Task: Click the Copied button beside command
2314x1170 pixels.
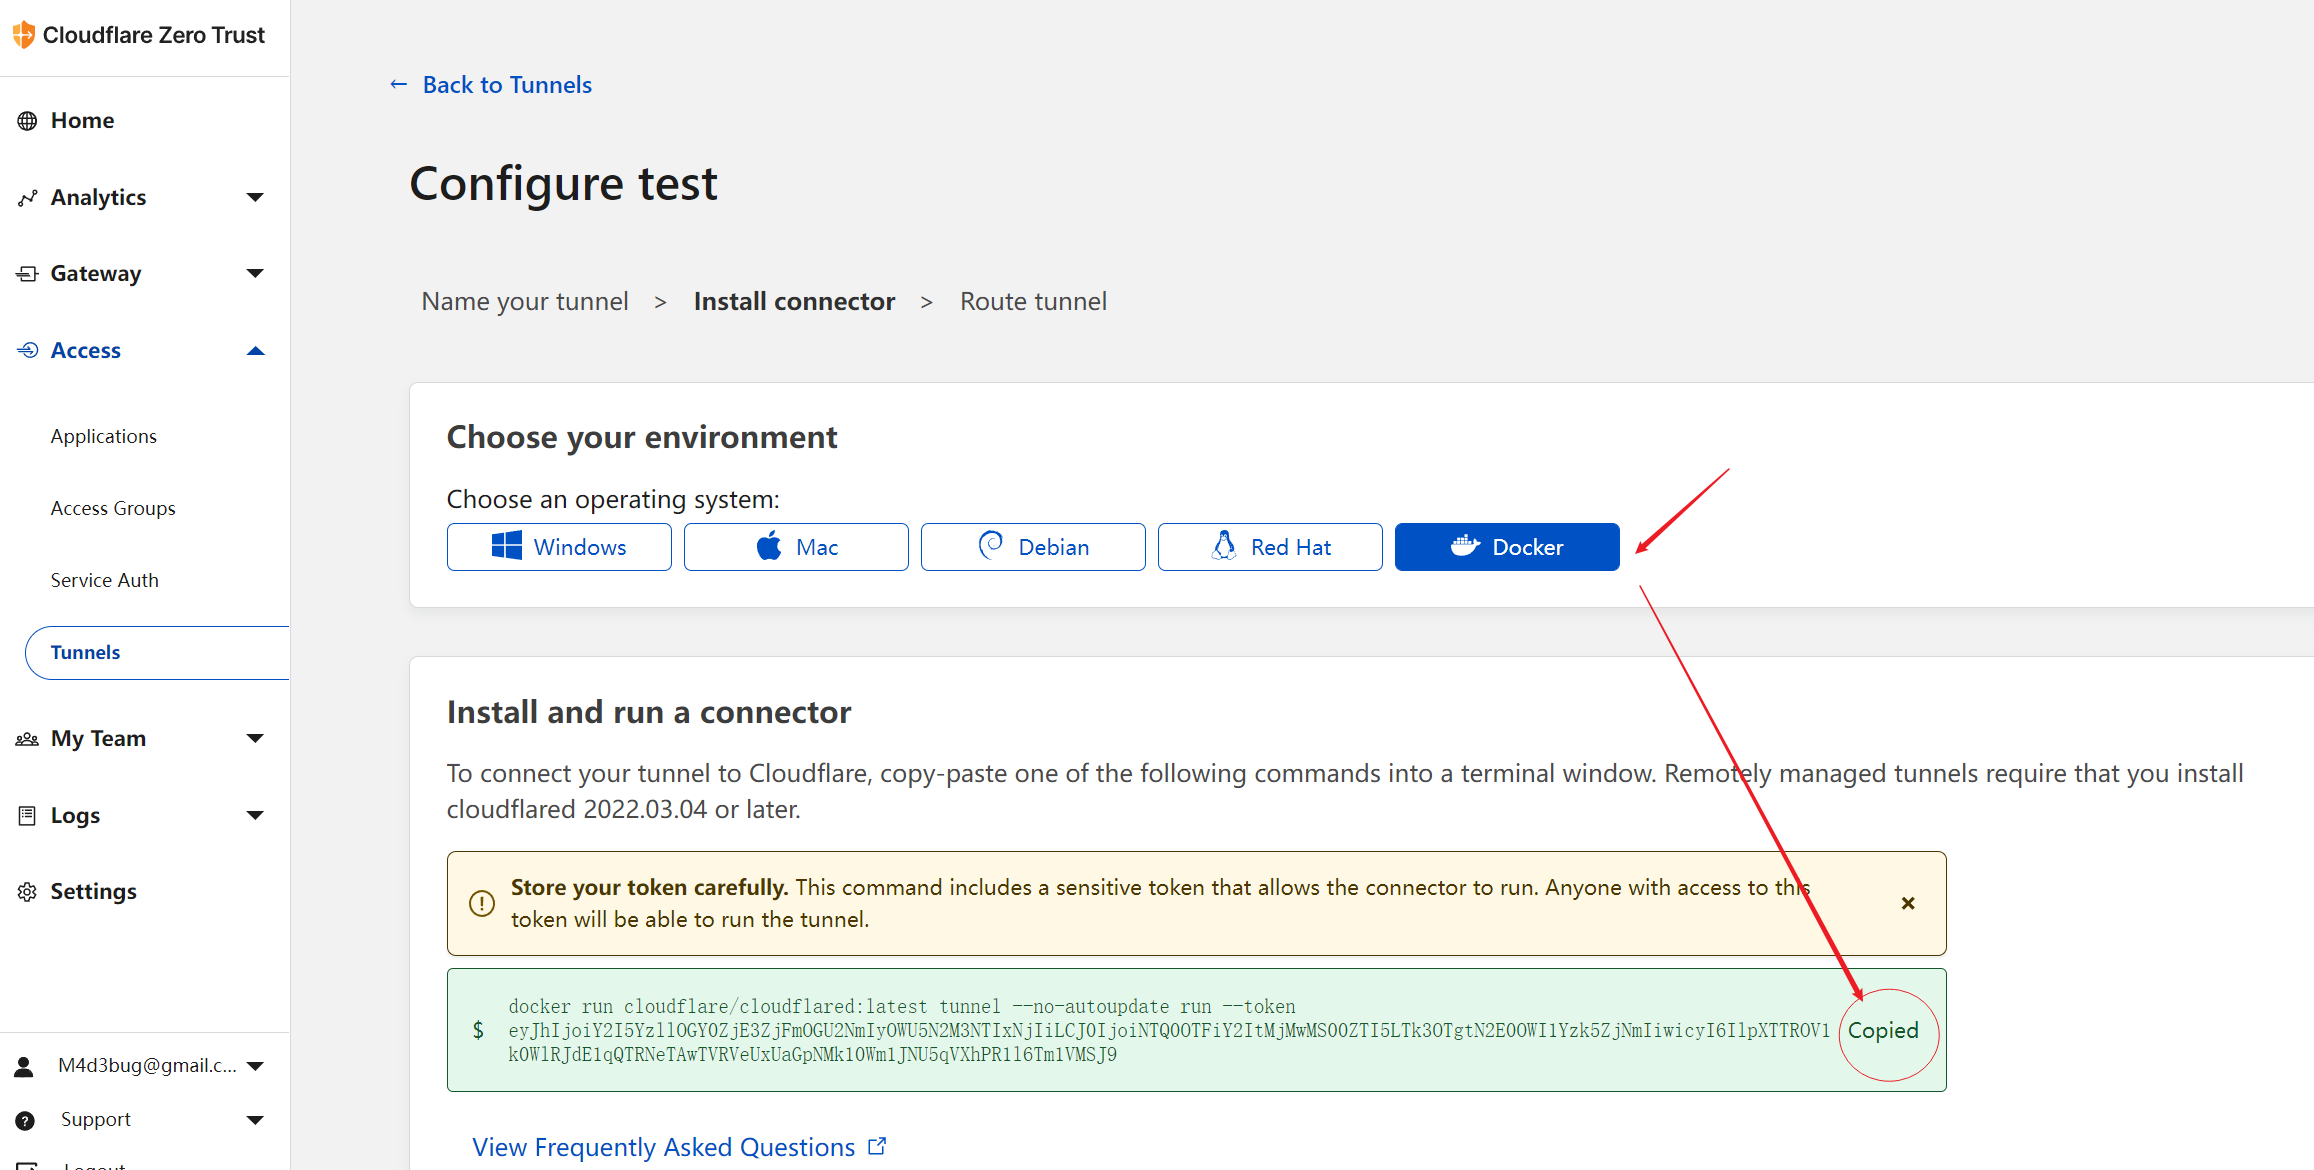Action: pyautogui.click(x=1882, y=1031)
